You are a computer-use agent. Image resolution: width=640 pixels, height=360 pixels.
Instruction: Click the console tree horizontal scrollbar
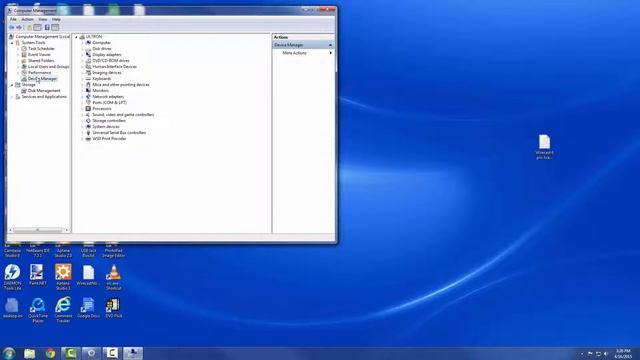coord(38,230)
